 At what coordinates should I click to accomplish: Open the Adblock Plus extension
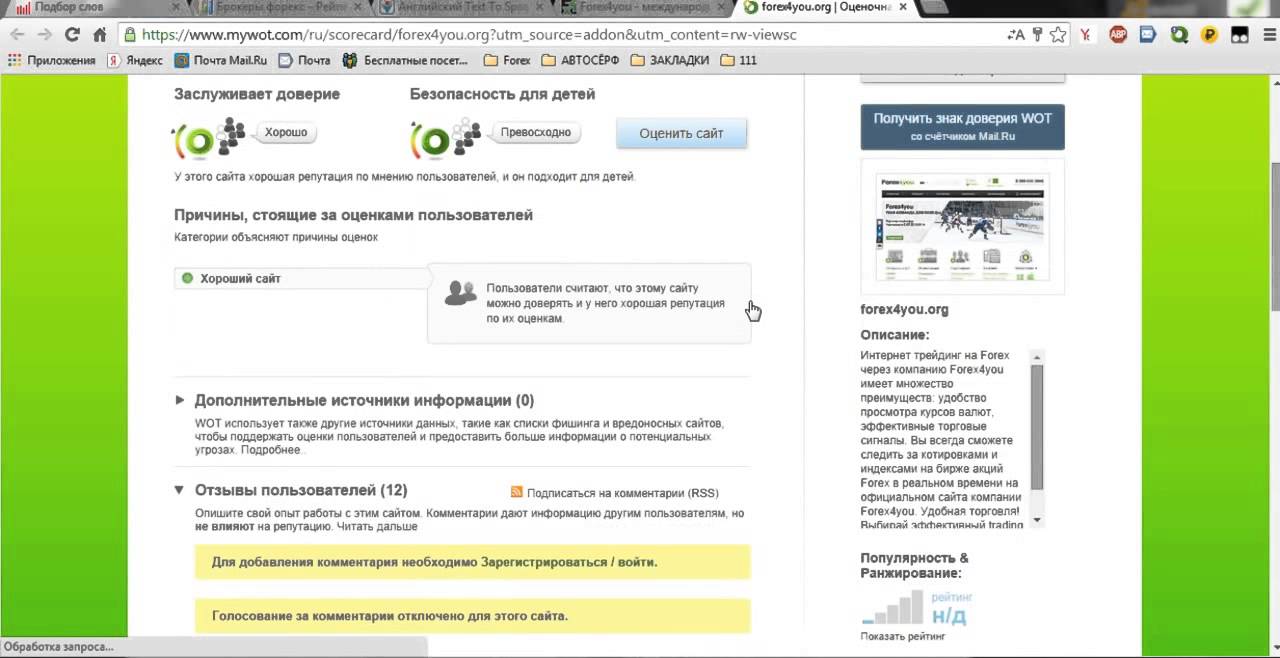(1118, 35)
